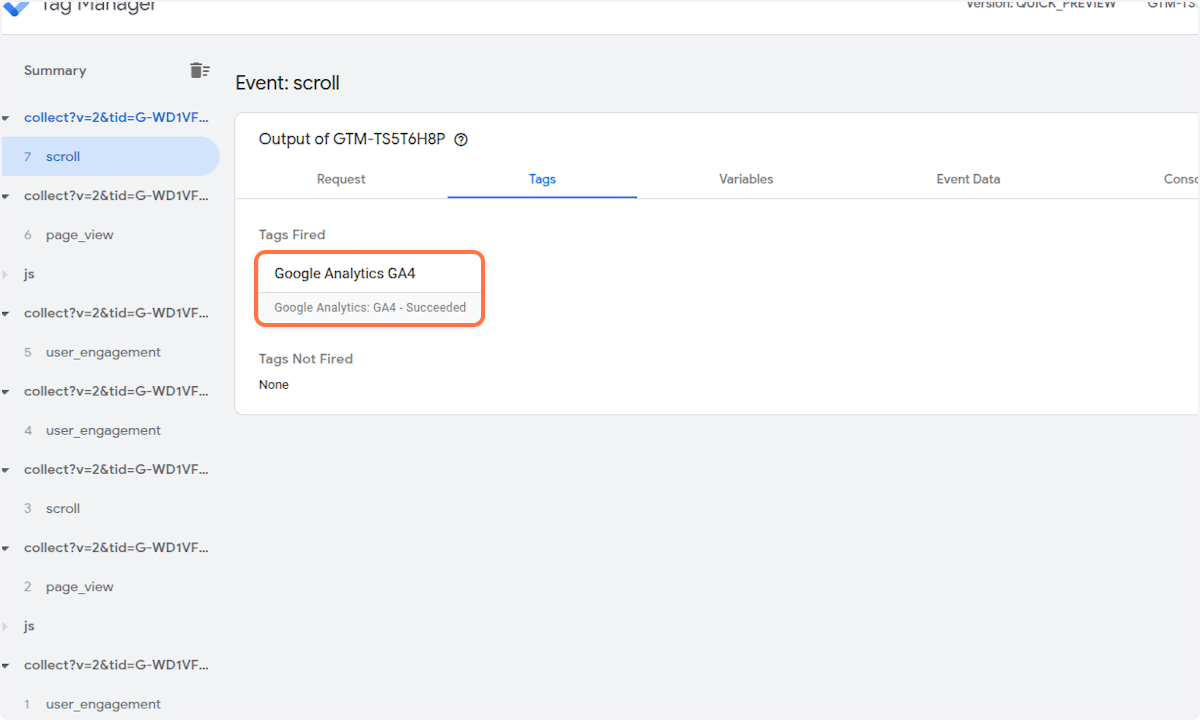The width and height of the screenshot is (1200, 720).
Task: Show the Event Data tab
Action: click(x=968, y=179)
